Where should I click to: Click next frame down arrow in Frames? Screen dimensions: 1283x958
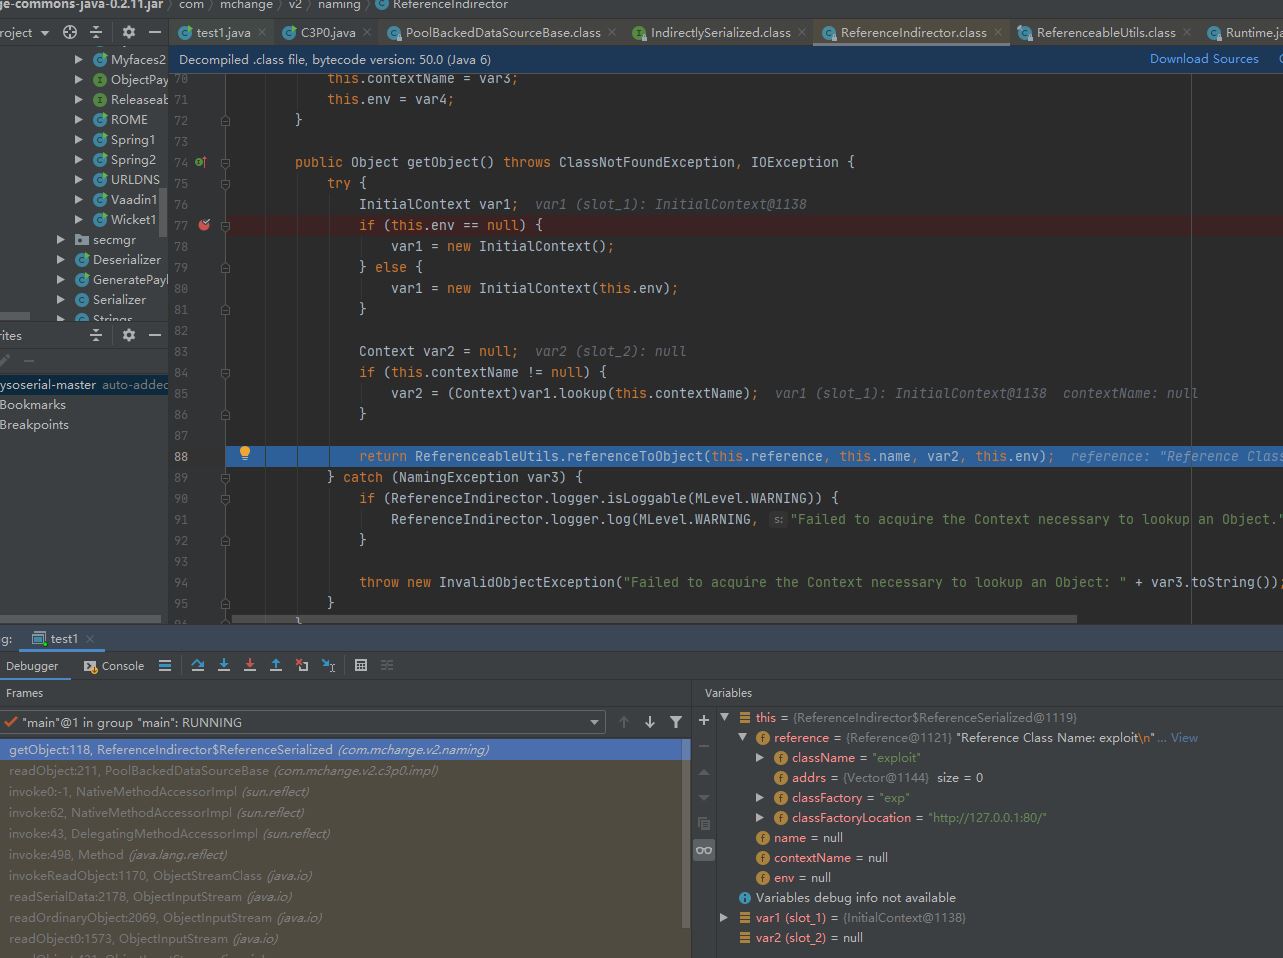650,722
